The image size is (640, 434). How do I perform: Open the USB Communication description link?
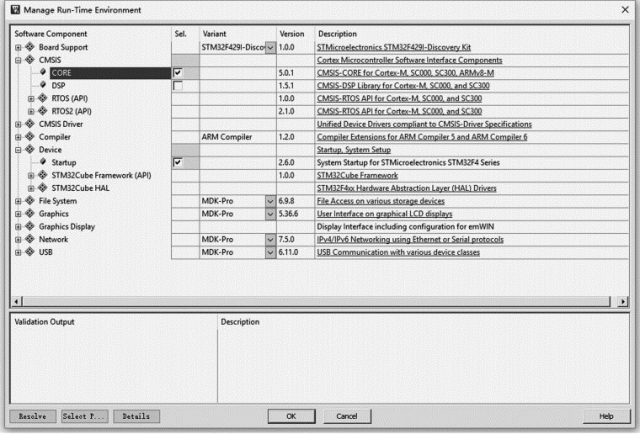tap(398, 252)
